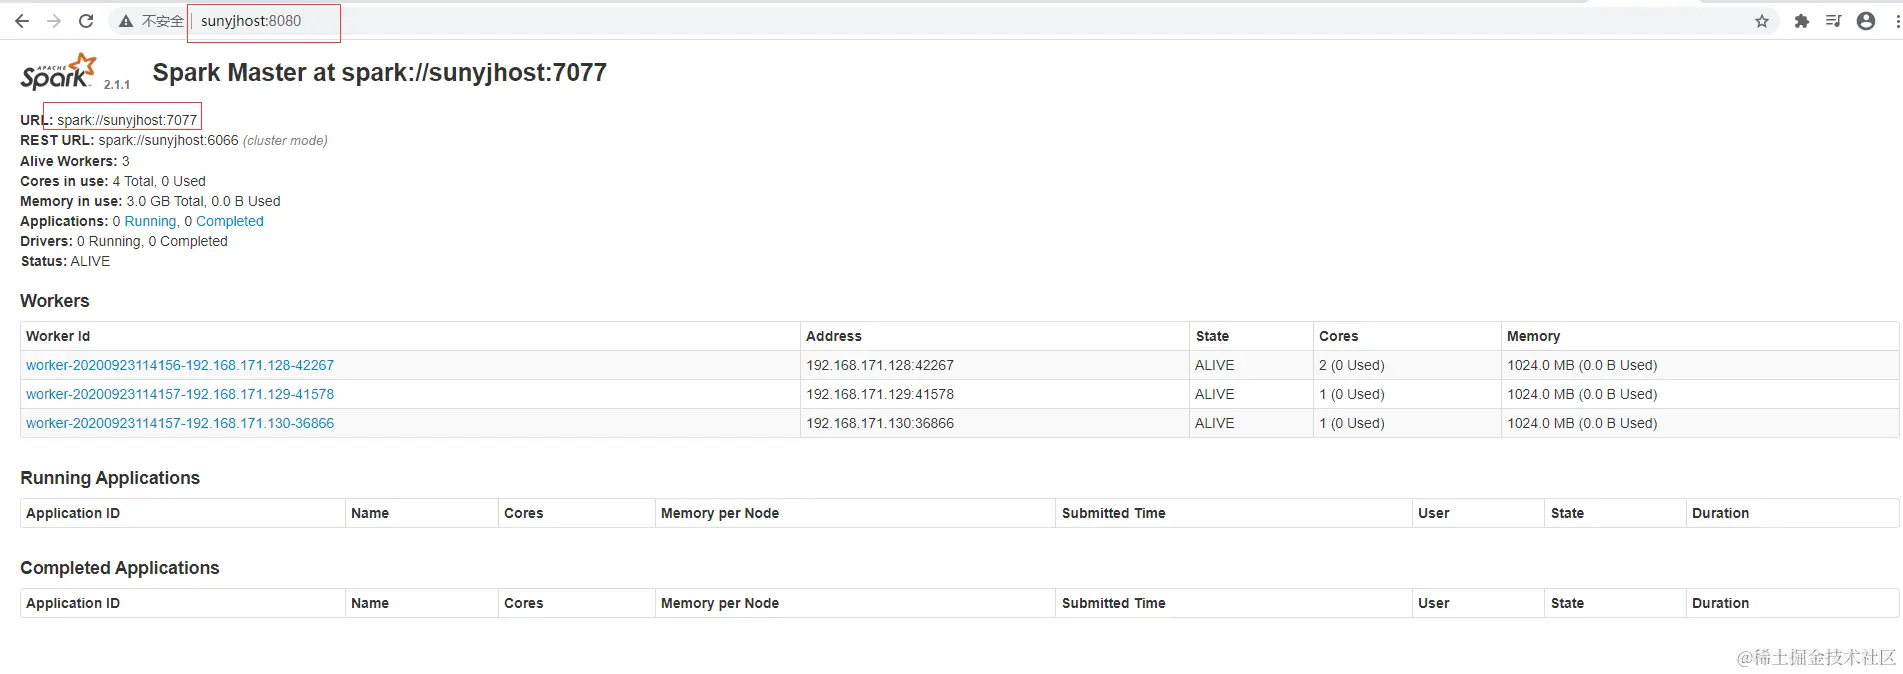
Task: Click the Completed Applications section heading
Action: tap(120, 568)
